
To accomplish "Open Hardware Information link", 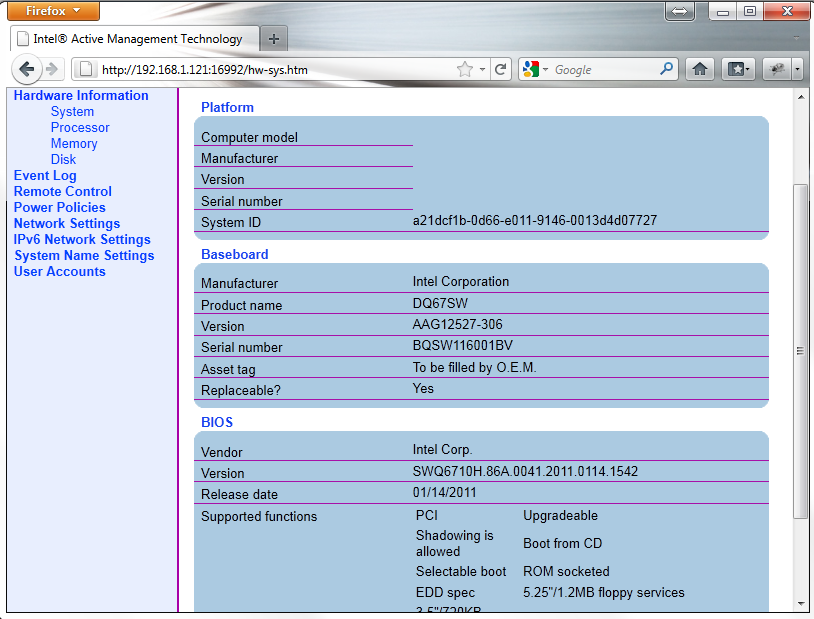I will pos(81,96).
